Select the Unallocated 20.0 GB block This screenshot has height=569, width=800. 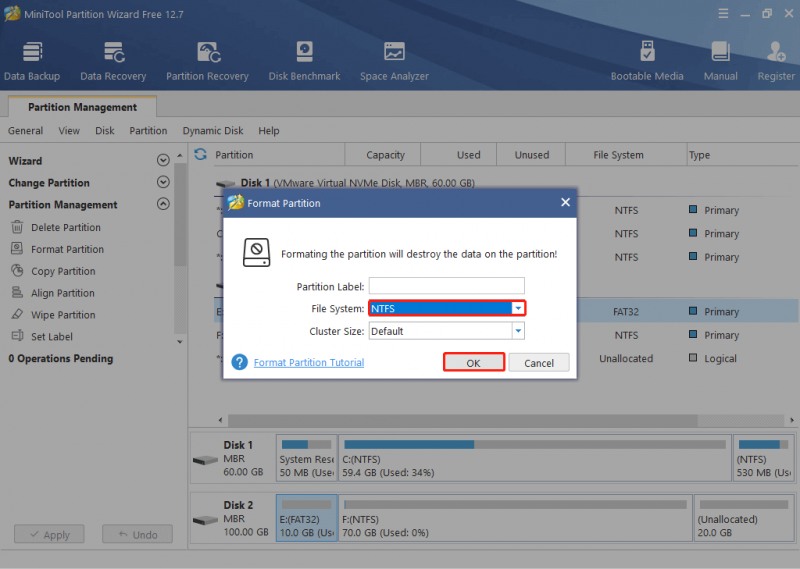[x=744, y=517]
